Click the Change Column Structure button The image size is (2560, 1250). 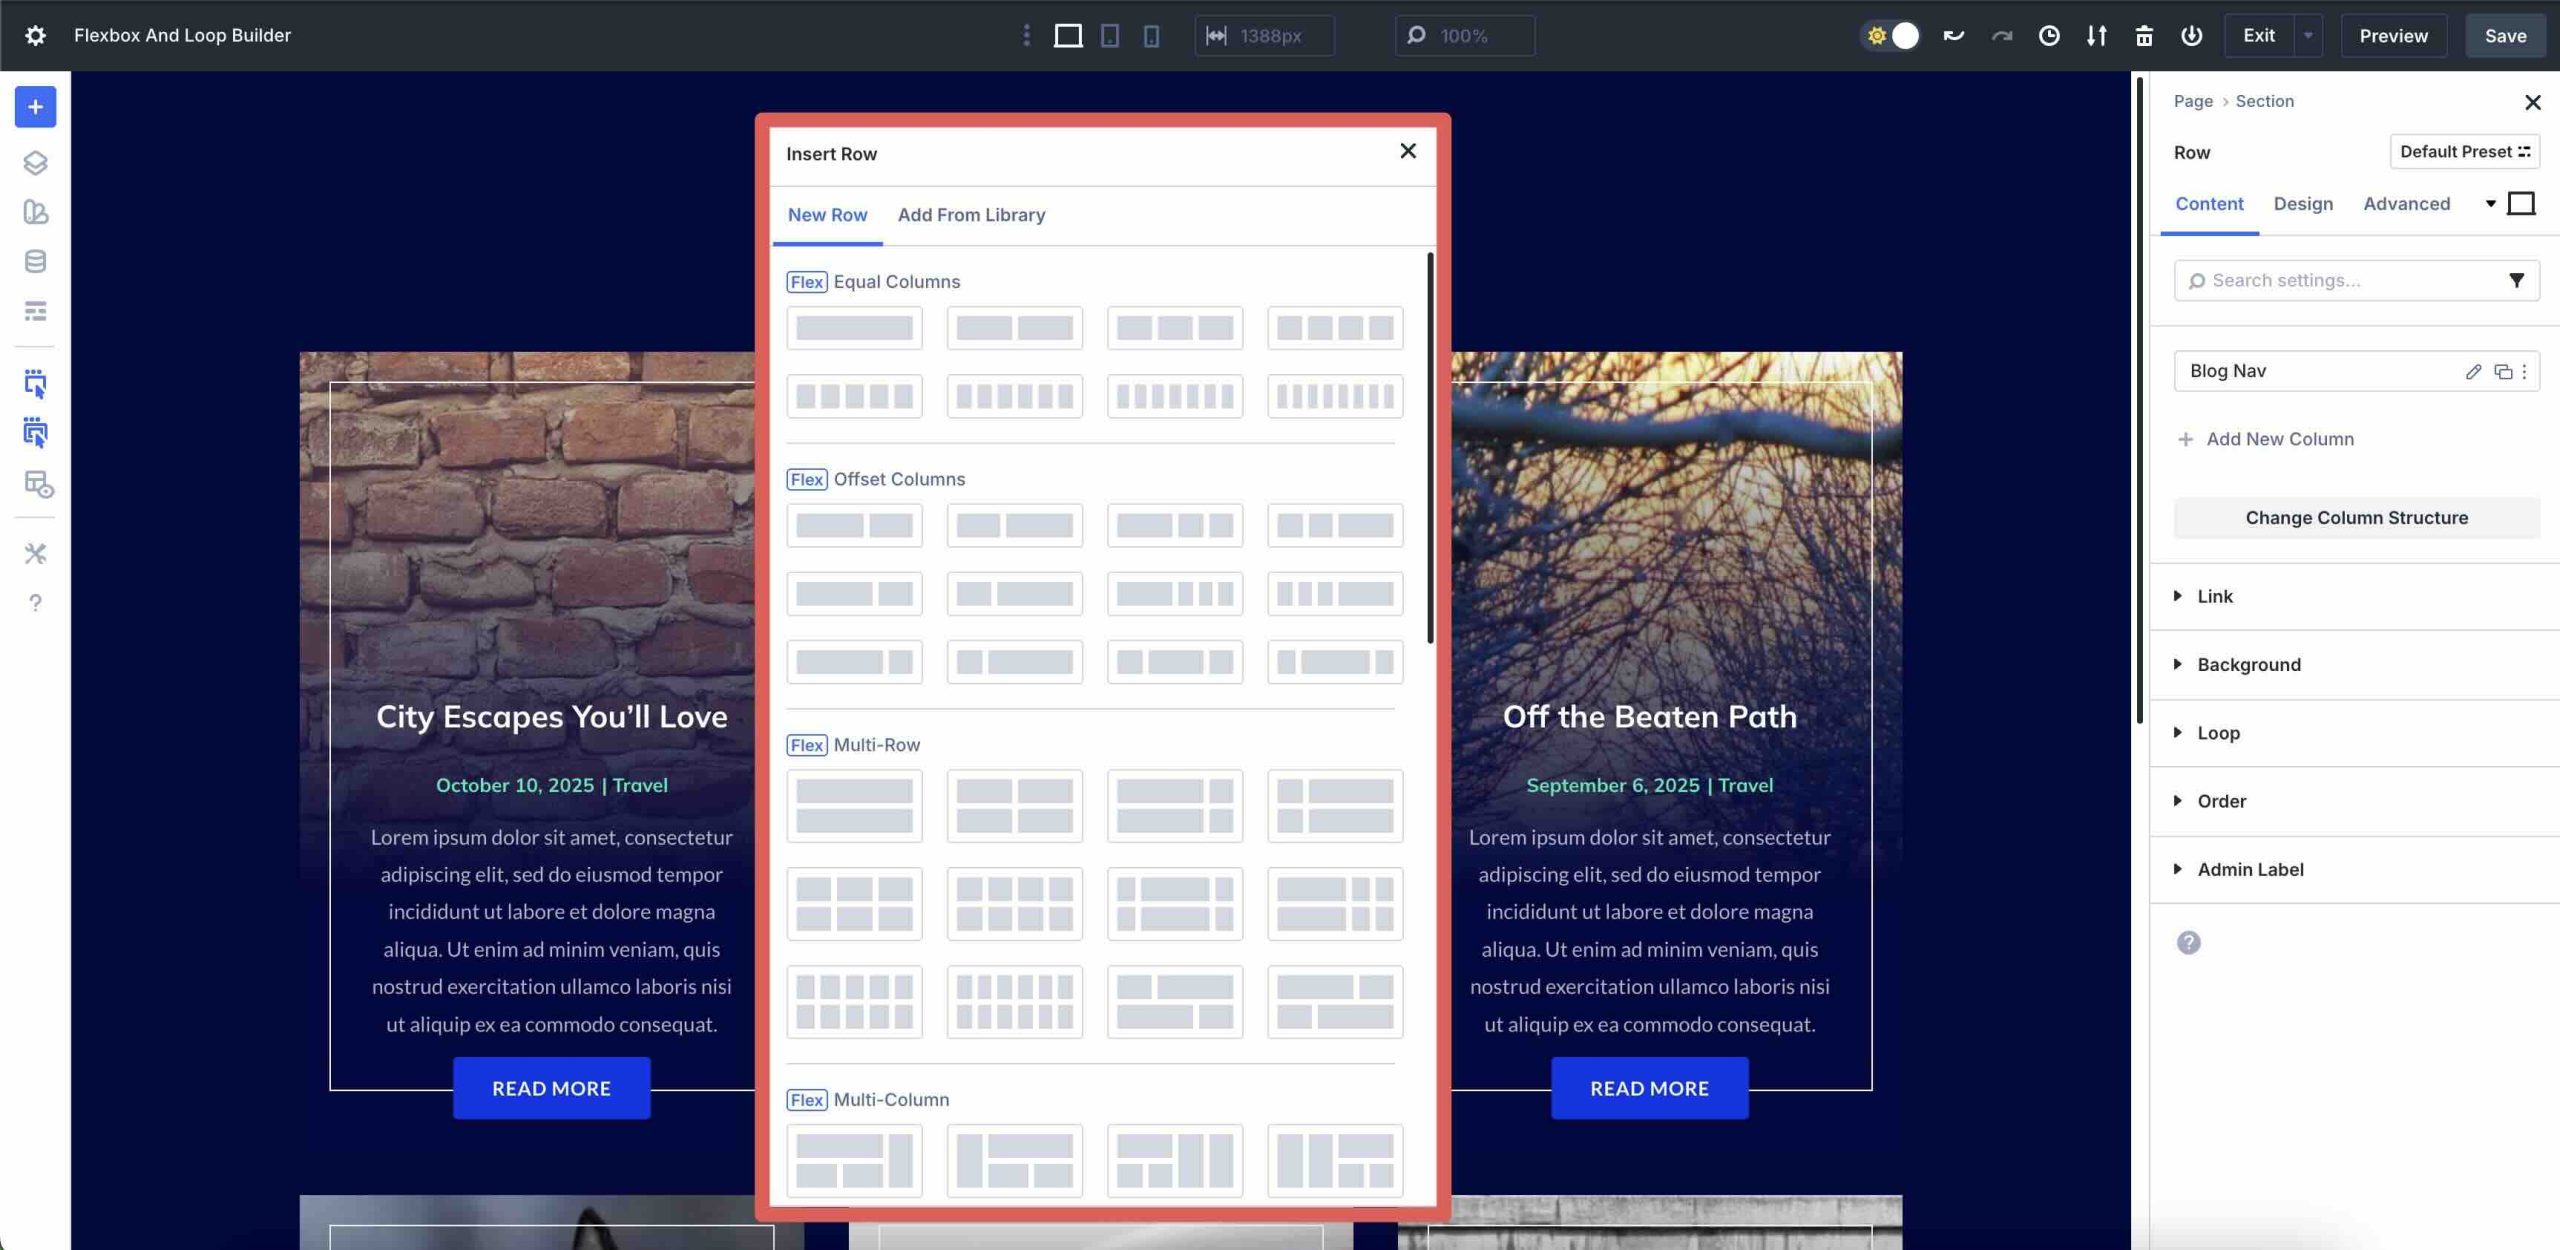2356,517
